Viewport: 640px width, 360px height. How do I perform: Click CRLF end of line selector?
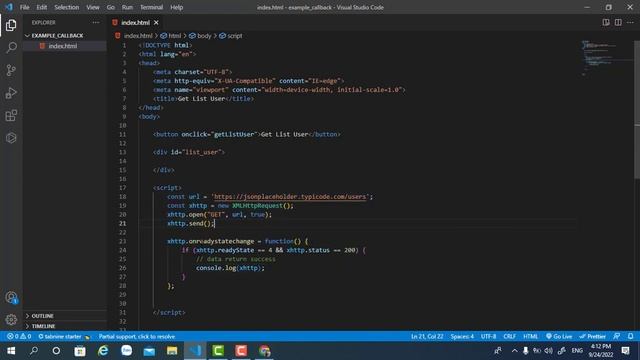(x=509, y=336)
